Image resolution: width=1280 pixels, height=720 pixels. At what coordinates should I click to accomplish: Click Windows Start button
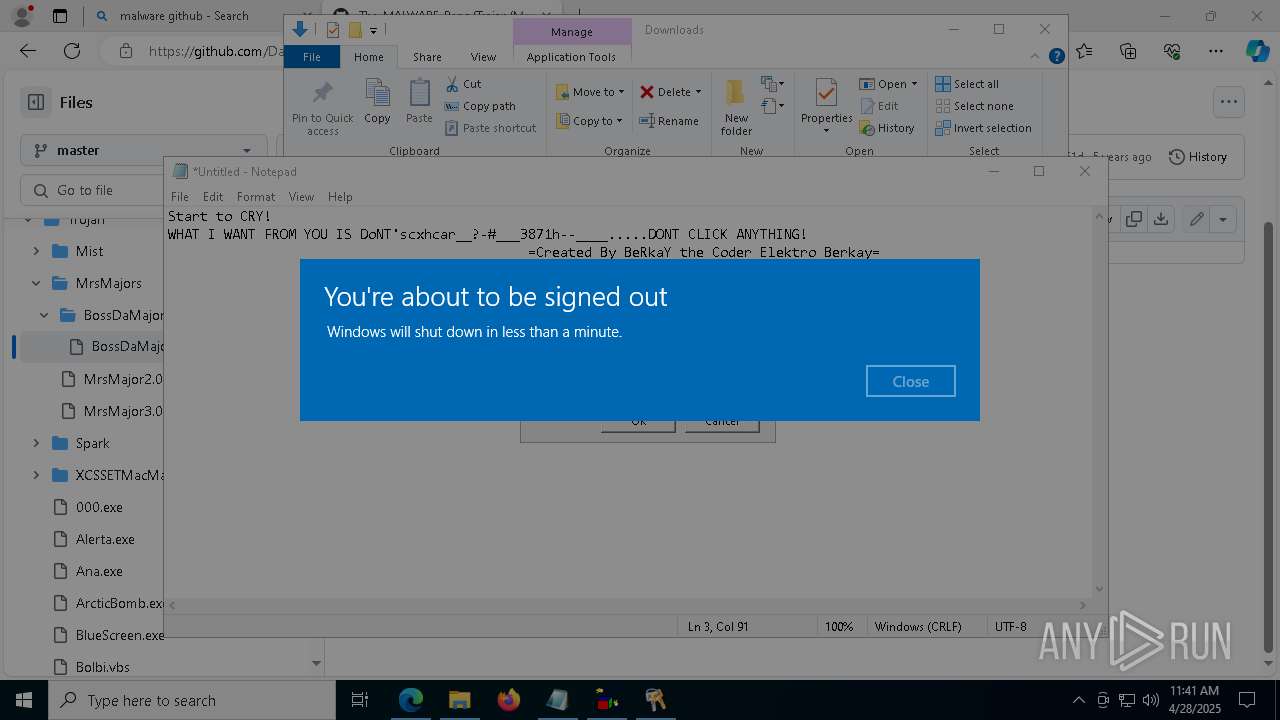(x=24, y=700)
